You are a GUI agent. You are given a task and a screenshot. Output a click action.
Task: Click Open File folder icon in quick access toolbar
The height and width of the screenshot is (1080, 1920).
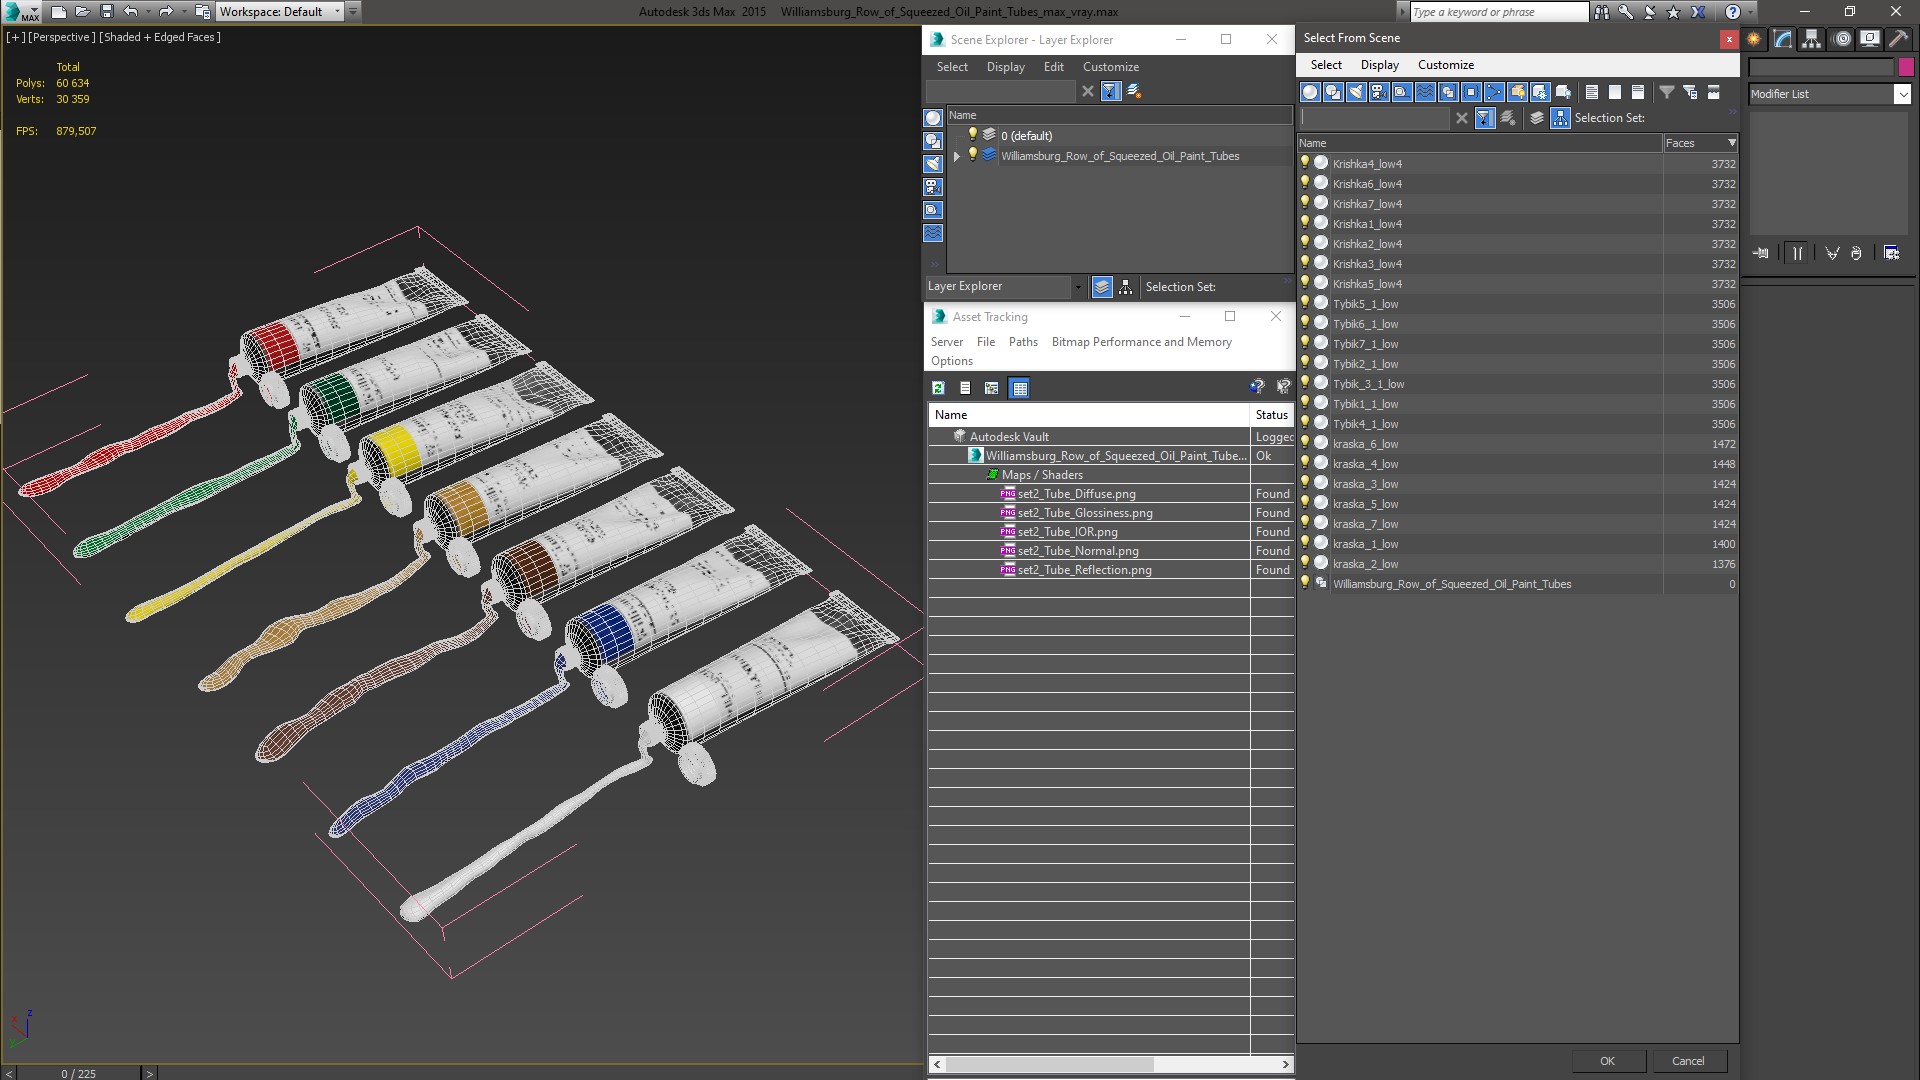pyautogui.click(x=83, y=12)
